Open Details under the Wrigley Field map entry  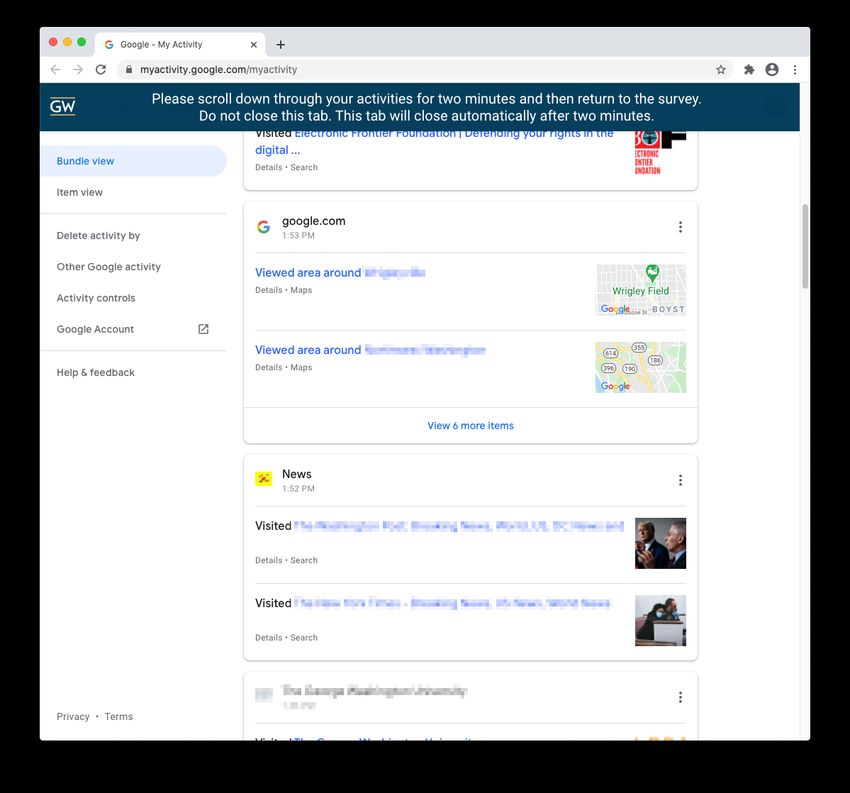[269, 290]
